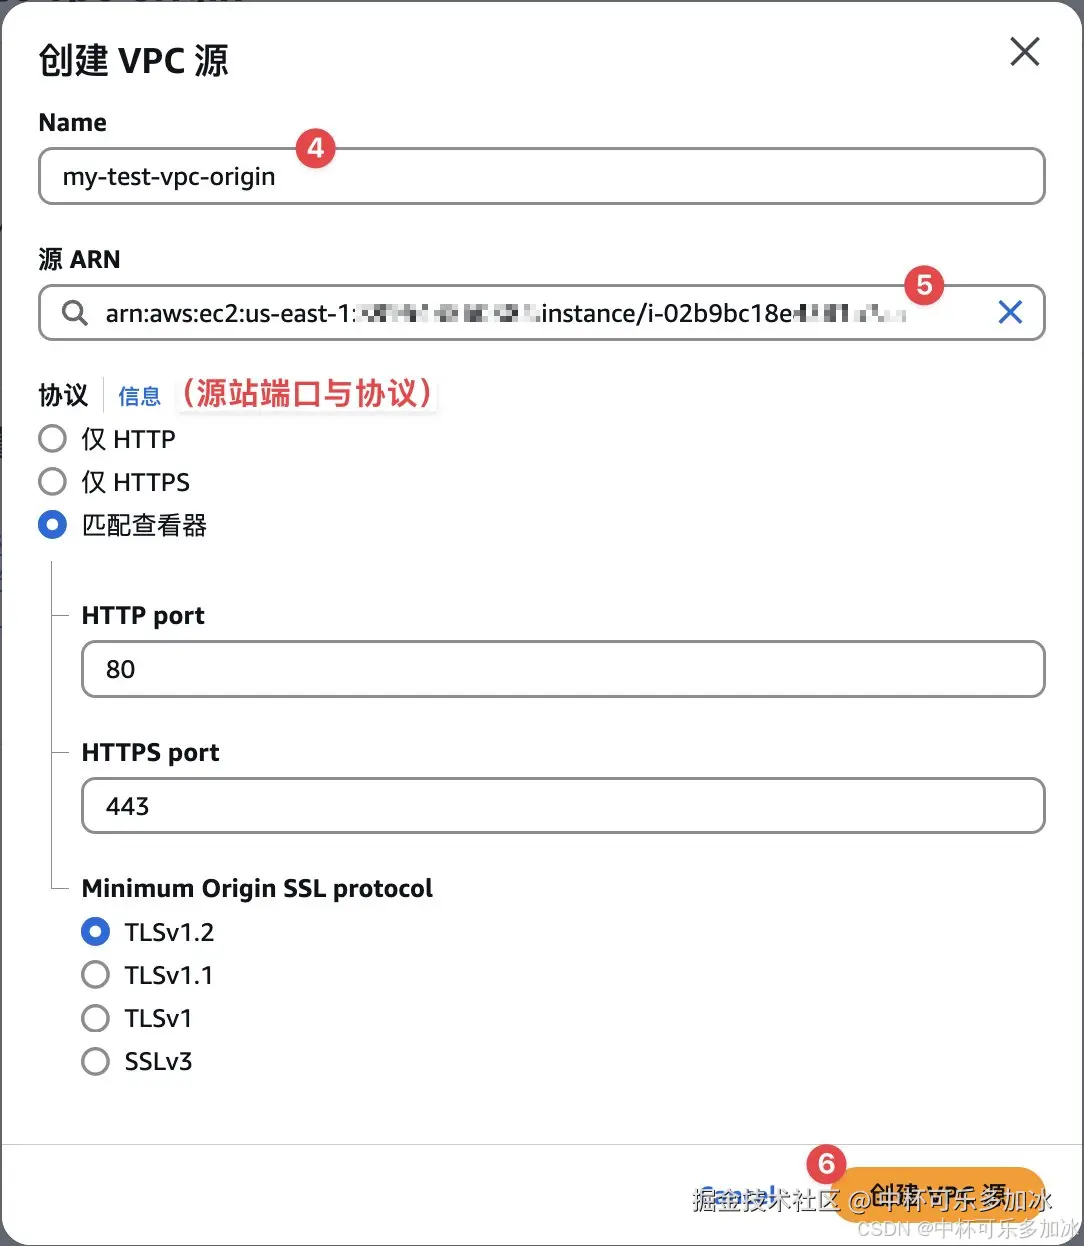Choose TLSv1.1 as minimum SSL protocol
1084x1246 pixels.
pos(95,975)
